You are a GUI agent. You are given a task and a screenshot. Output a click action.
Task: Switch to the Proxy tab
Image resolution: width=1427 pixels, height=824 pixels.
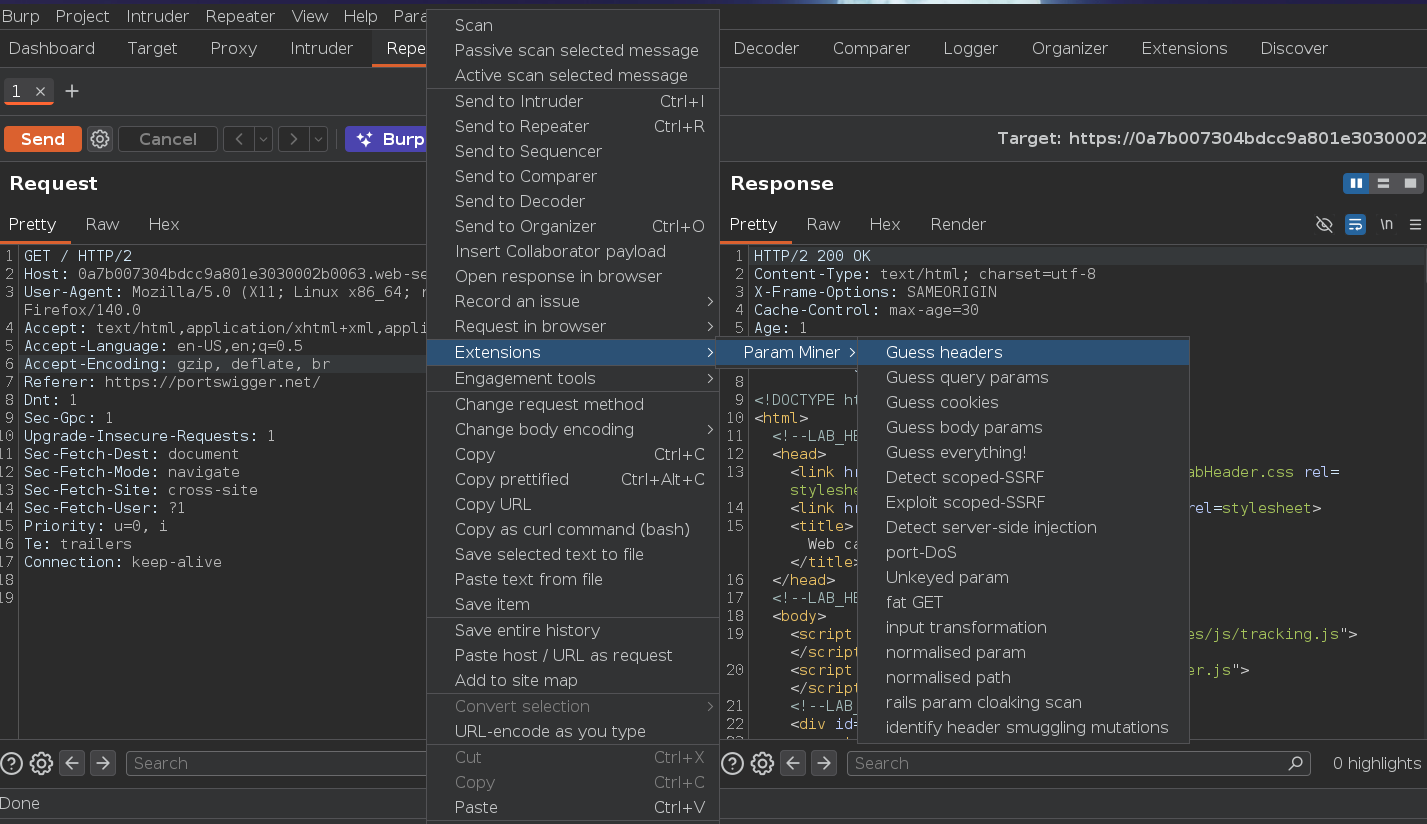point(234,48)
